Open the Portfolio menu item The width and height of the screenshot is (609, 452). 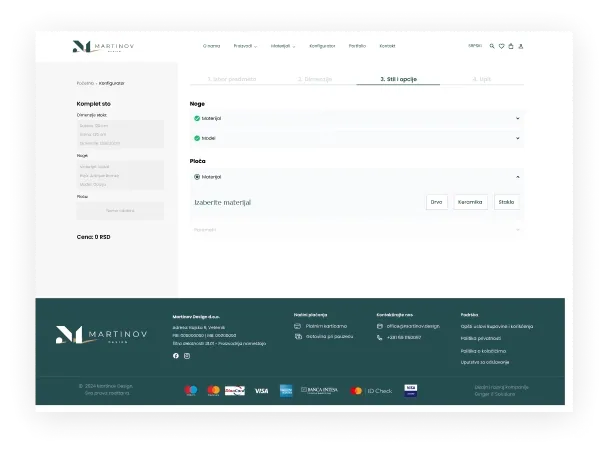point(357,46)
